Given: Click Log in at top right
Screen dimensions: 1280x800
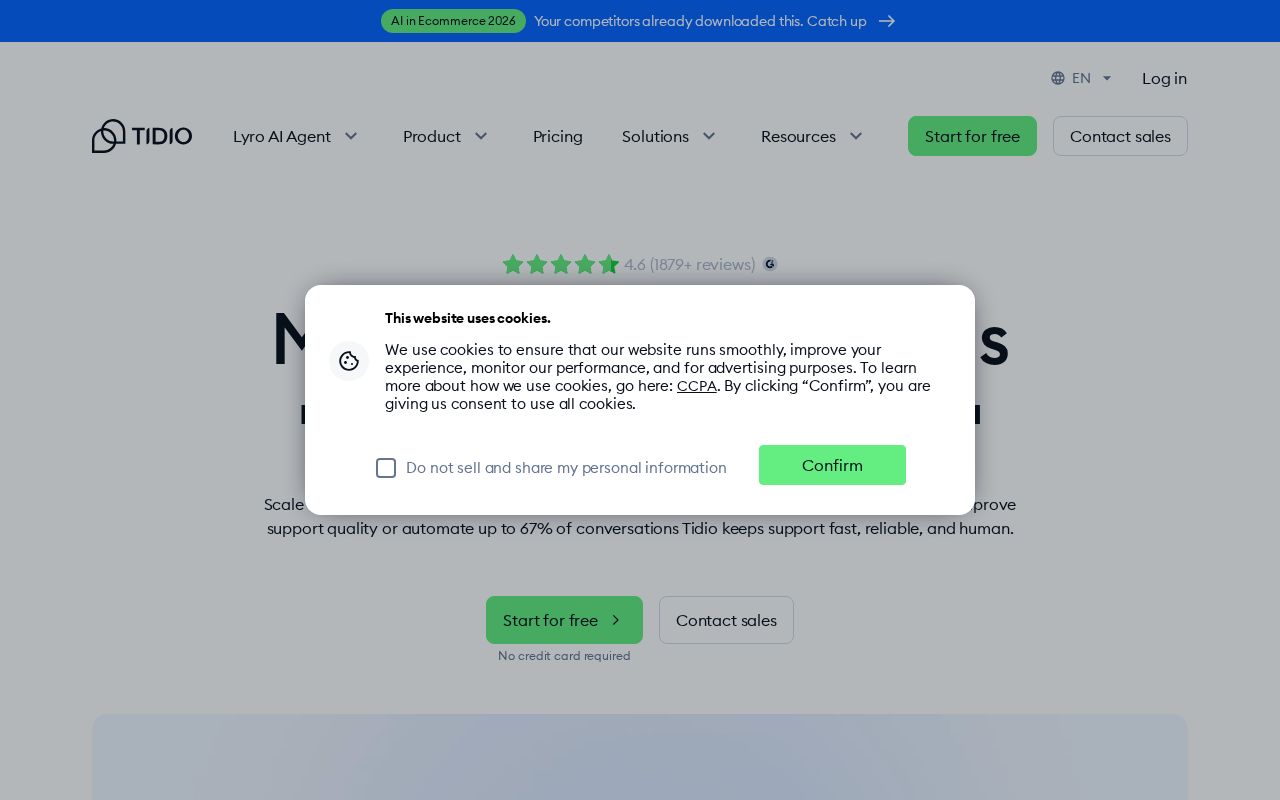Looking at the screenshot, I should (1164, 78).
